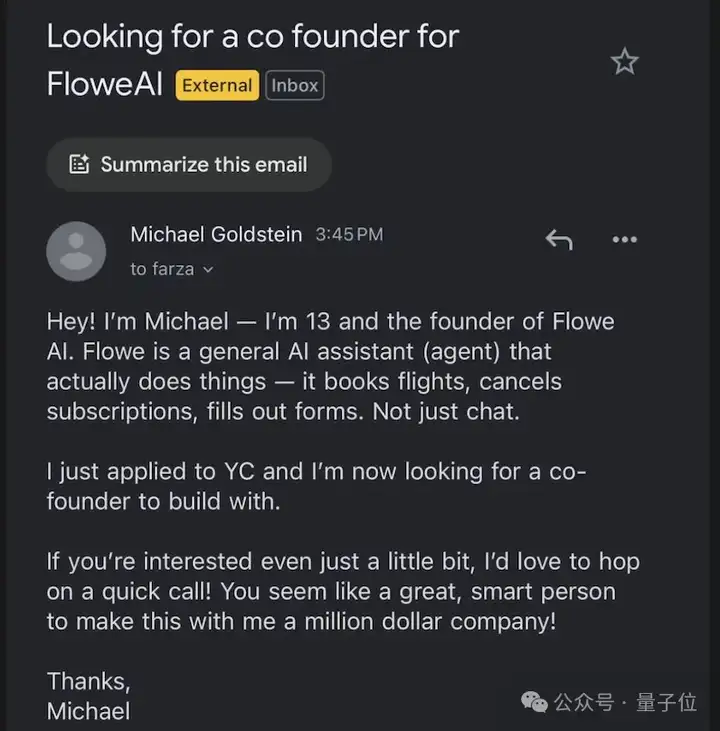Click the sparkle icon beside Summarize
Screen dimensions: 720x731
coord(80,165)
